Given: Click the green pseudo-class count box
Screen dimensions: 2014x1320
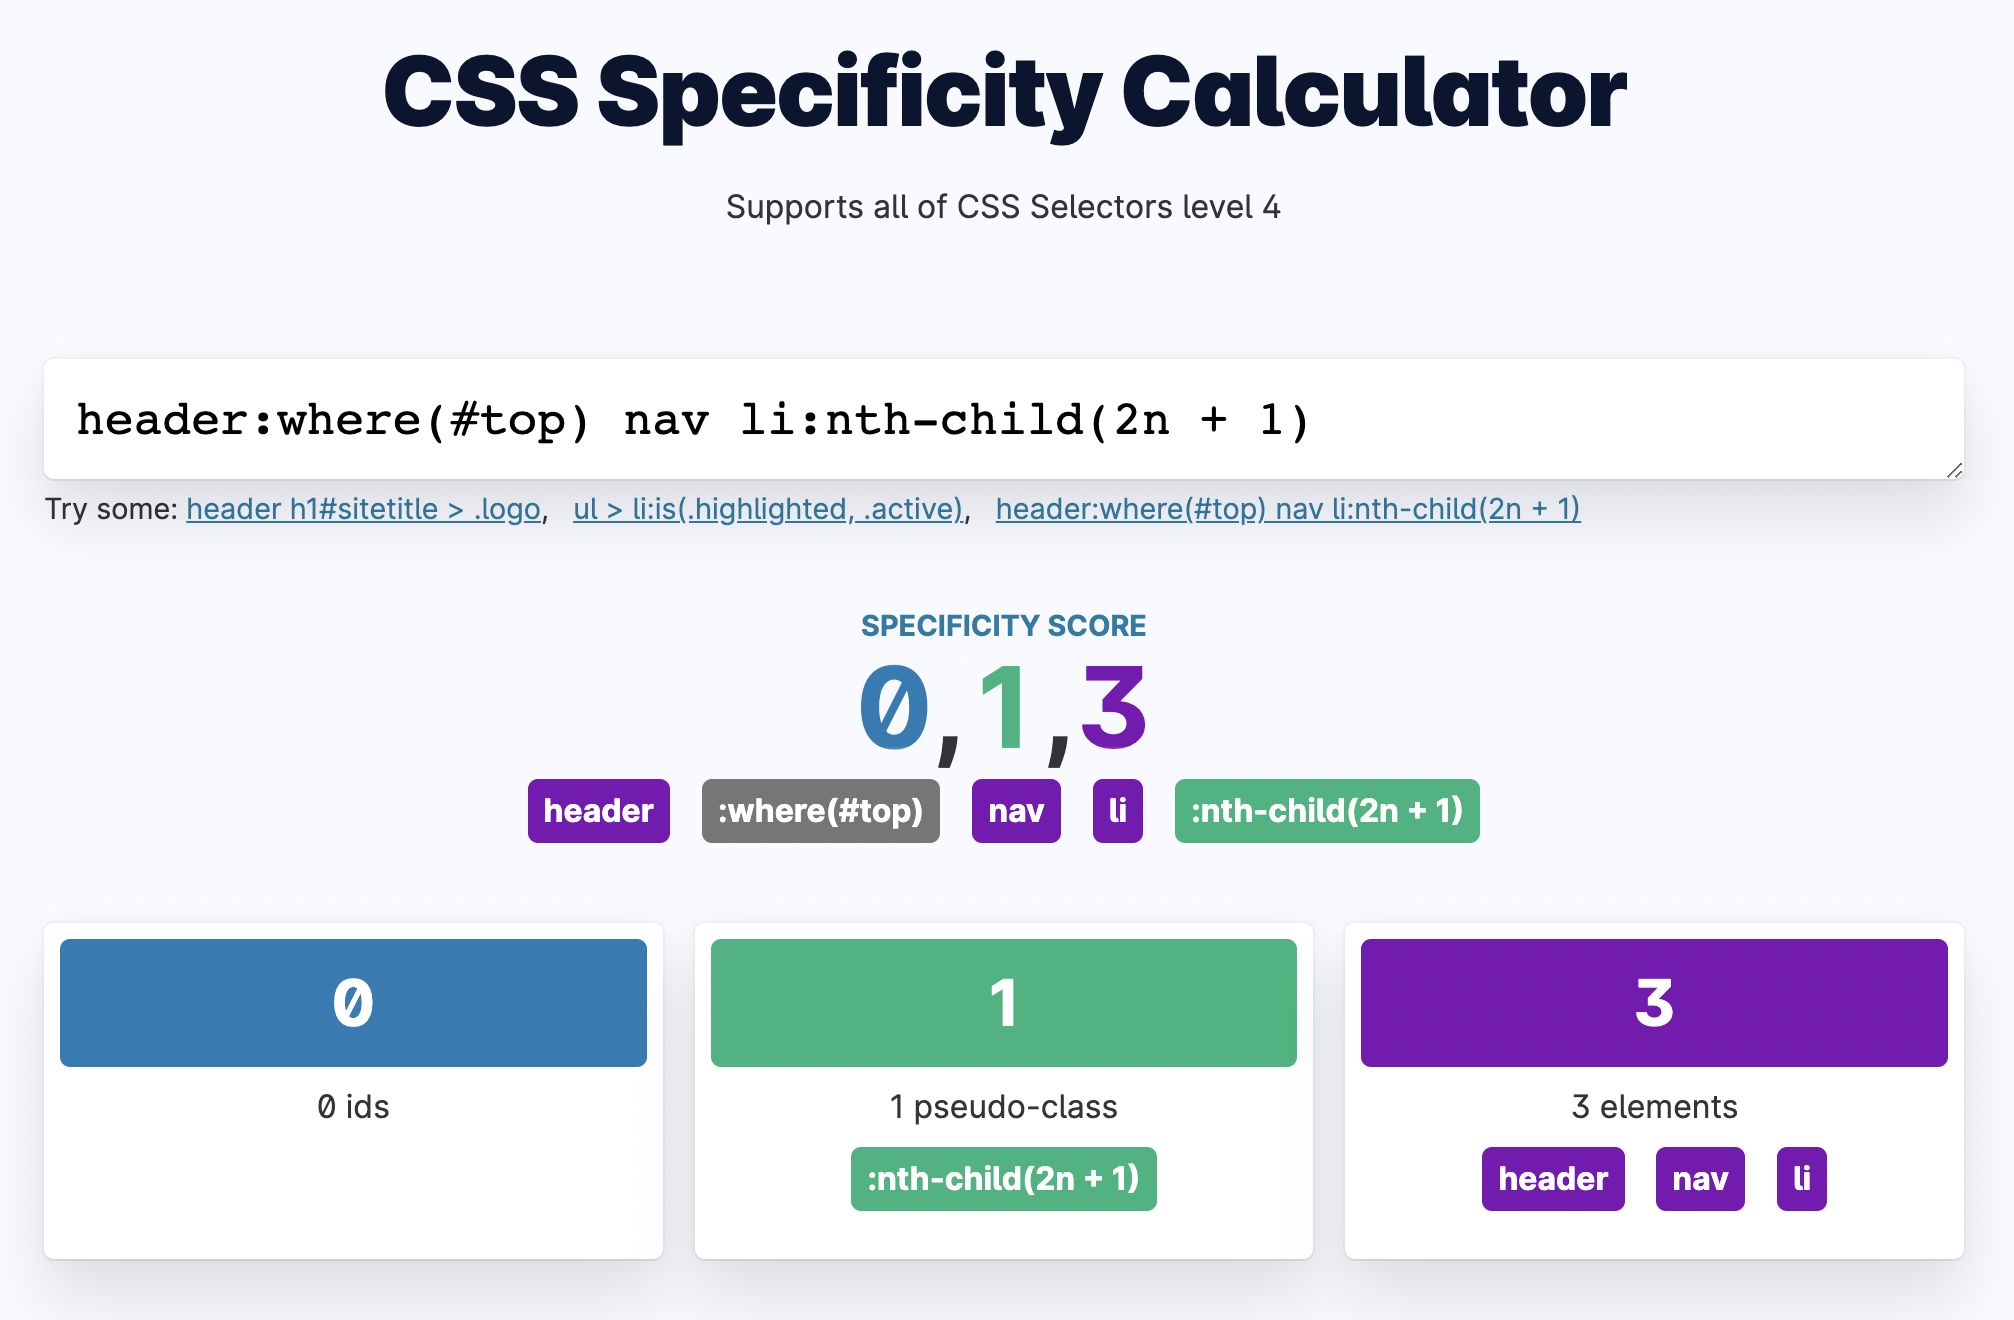Looking at the screenshot, I should (1003, 1003).
